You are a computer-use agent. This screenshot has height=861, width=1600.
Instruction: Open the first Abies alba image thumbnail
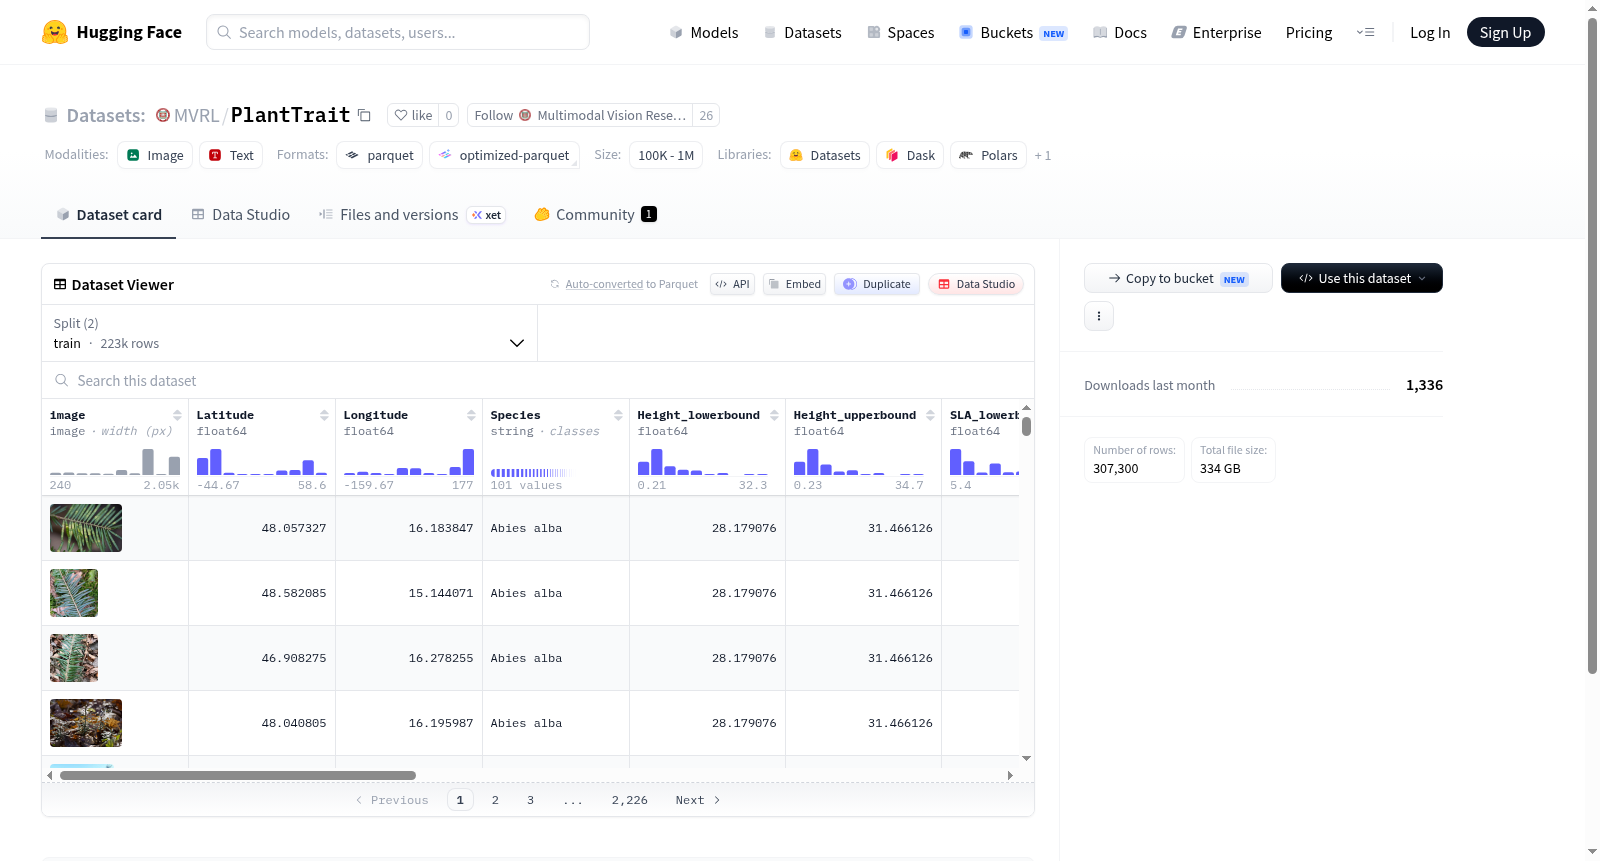point(86,528)
